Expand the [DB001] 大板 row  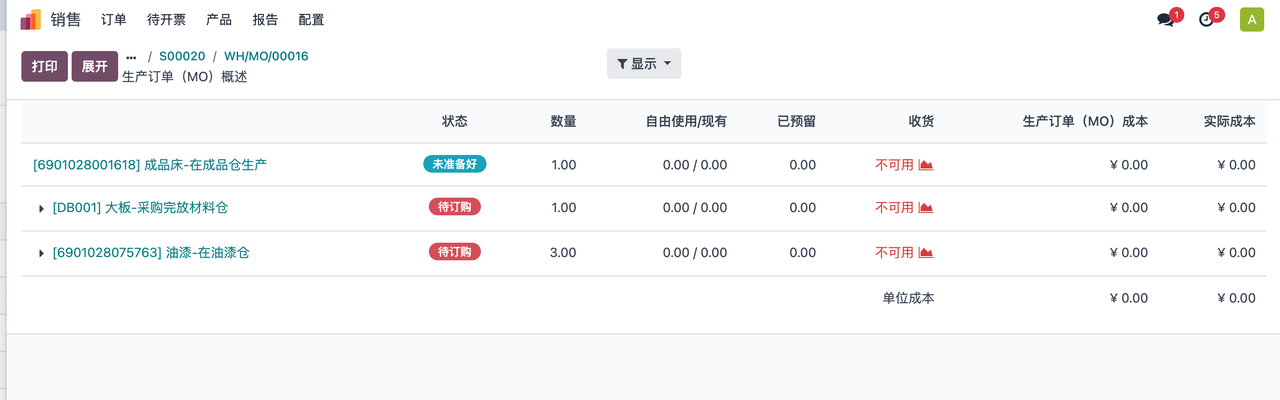click(42, 208)
